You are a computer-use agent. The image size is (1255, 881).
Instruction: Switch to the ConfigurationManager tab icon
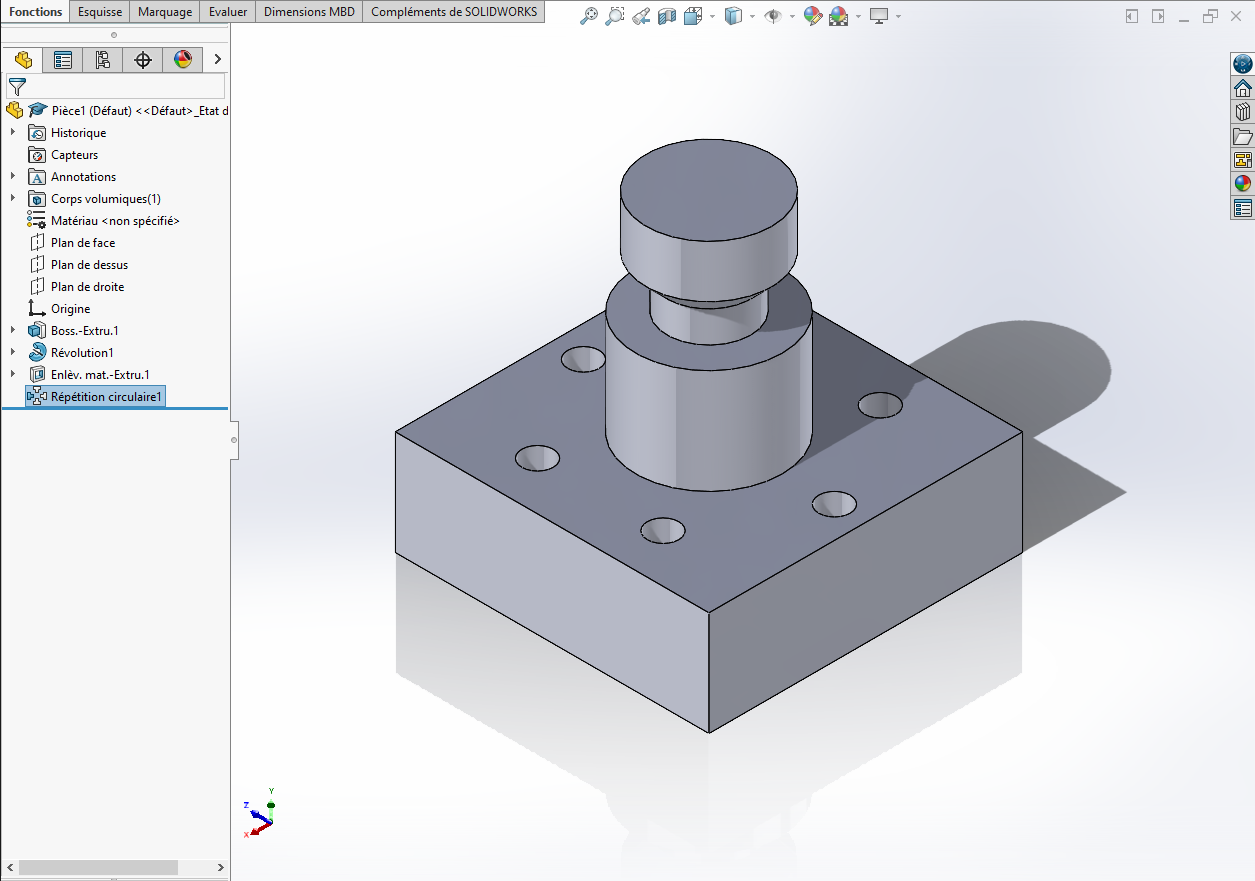coord(103,60)
